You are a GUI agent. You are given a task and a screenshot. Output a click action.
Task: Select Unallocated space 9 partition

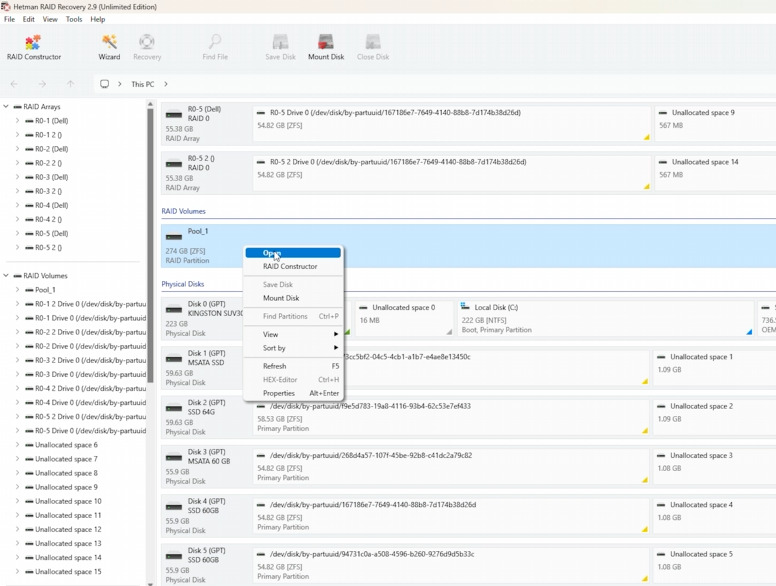[715, 123]
